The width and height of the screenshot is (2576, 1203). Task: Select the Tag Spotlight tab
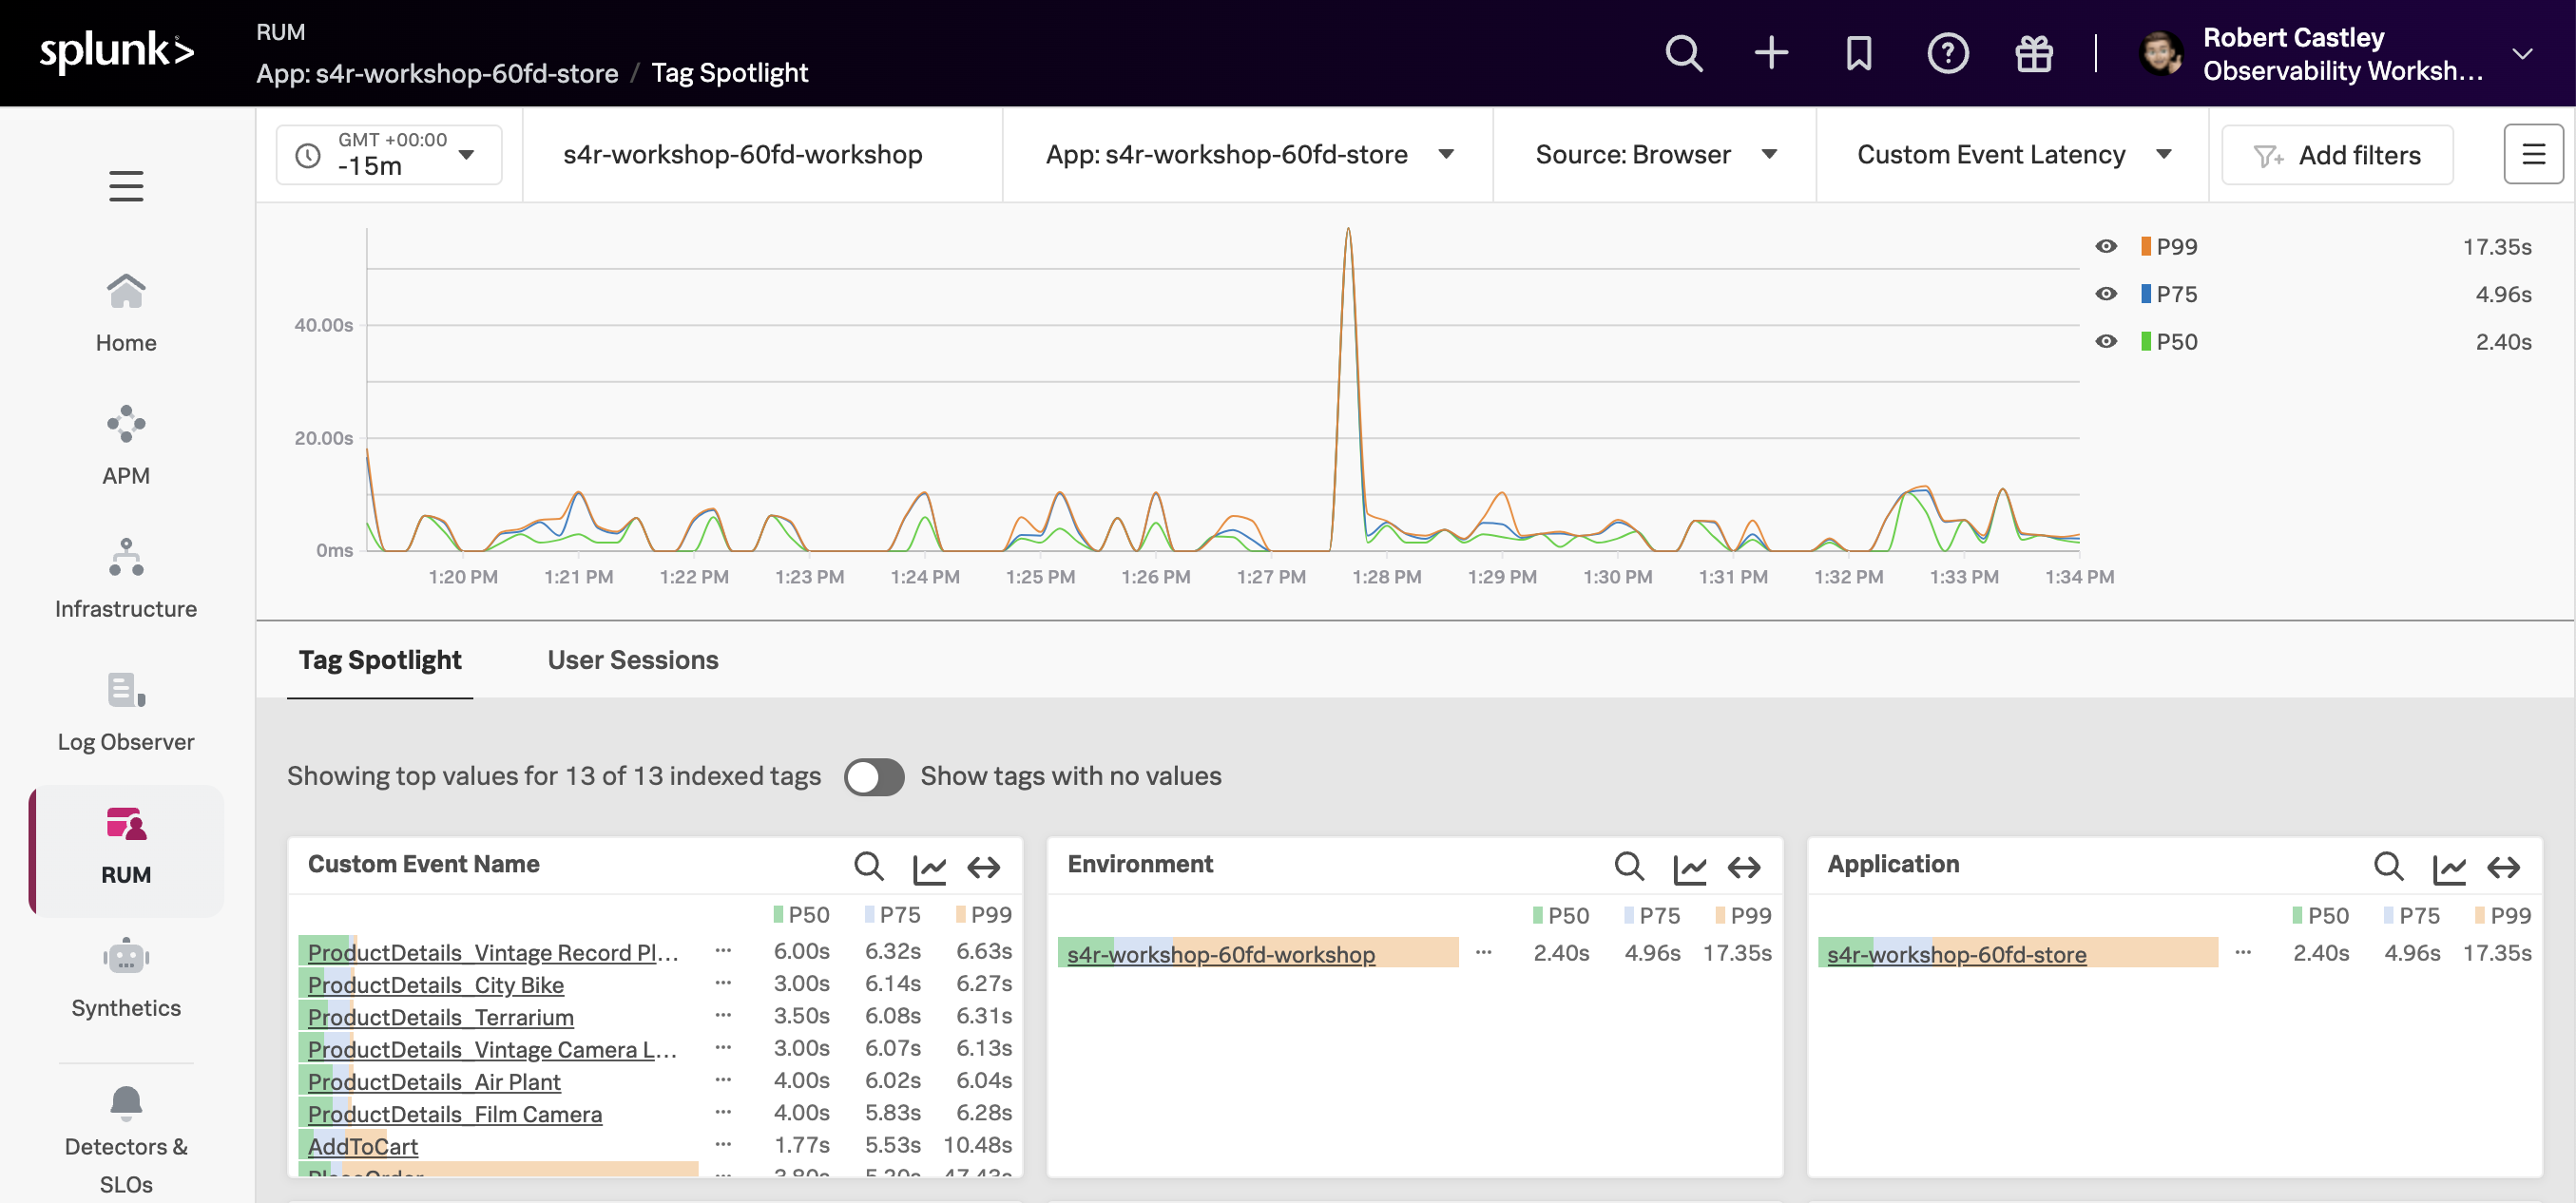[380, 660]
